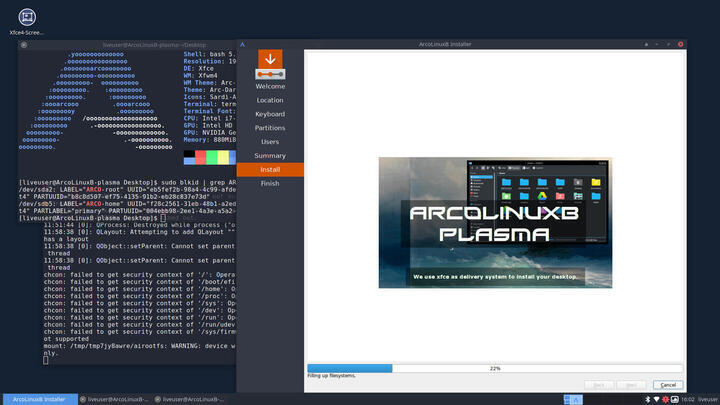Click the "CPU: Intel i7" line in neofetch
Viewport: 720px width, 405px height.
tap(209, 118)
